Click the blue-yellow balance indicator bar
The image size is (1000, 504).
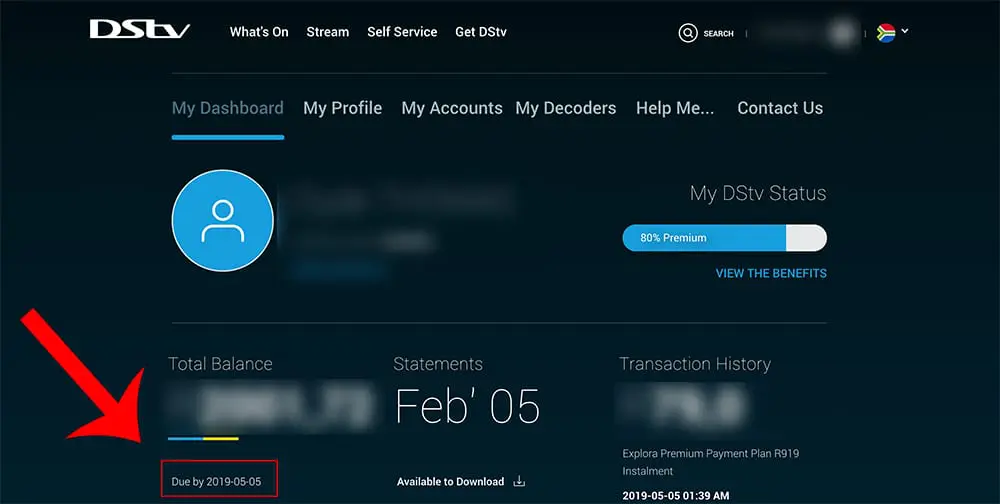pyautogui.click(x=203, y=438)
